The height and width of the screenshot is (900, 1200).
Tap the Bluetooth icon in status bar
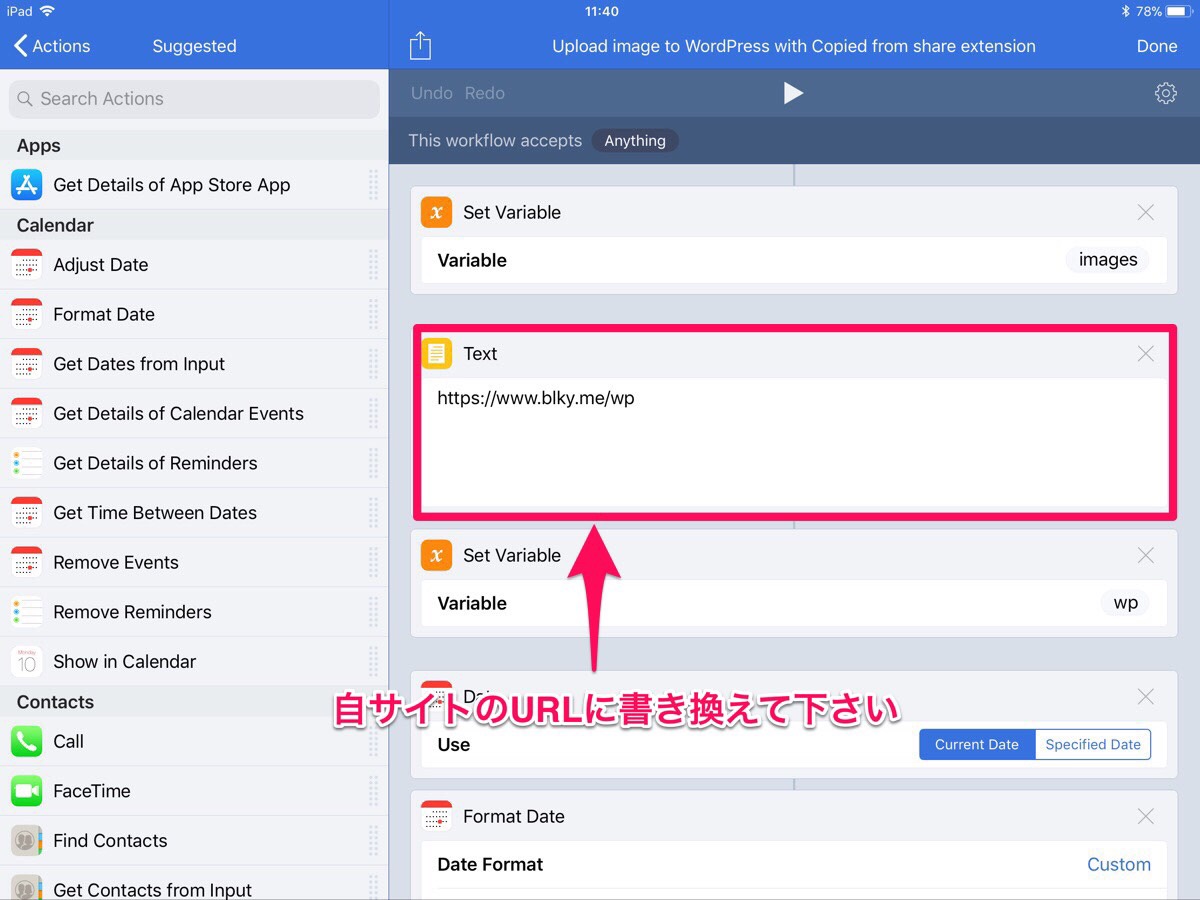[x=1125, y=12]
